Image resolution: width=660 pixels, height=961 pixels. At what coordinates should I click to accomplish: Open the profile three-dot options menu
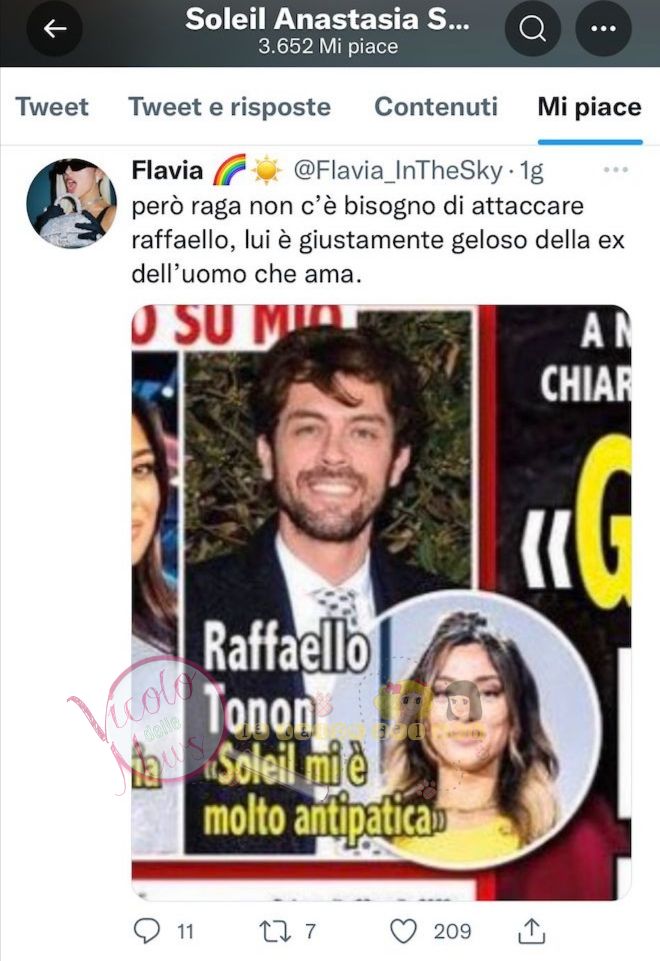pos(603,29)
